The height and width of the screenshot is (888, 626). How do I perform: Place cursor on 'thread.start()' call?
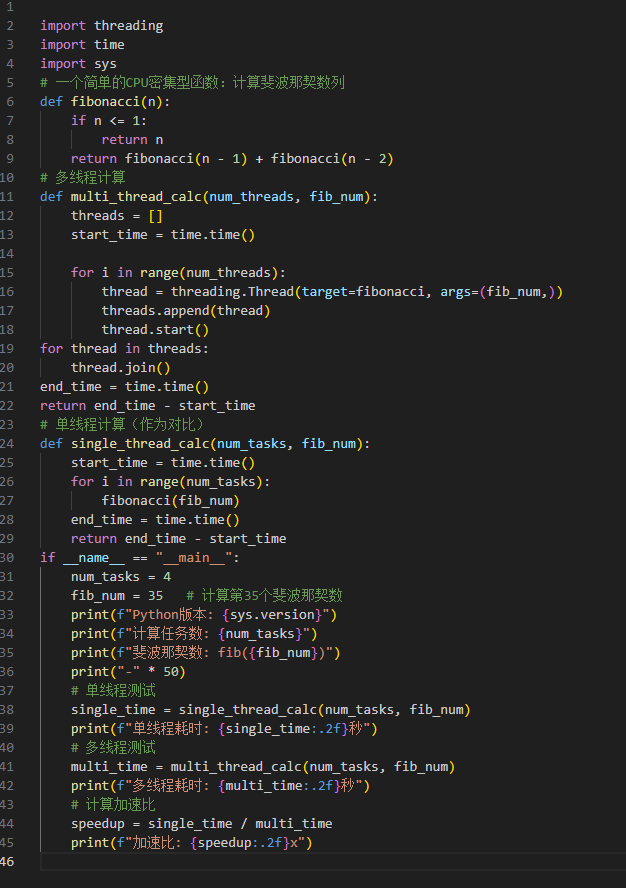(155, 329)
